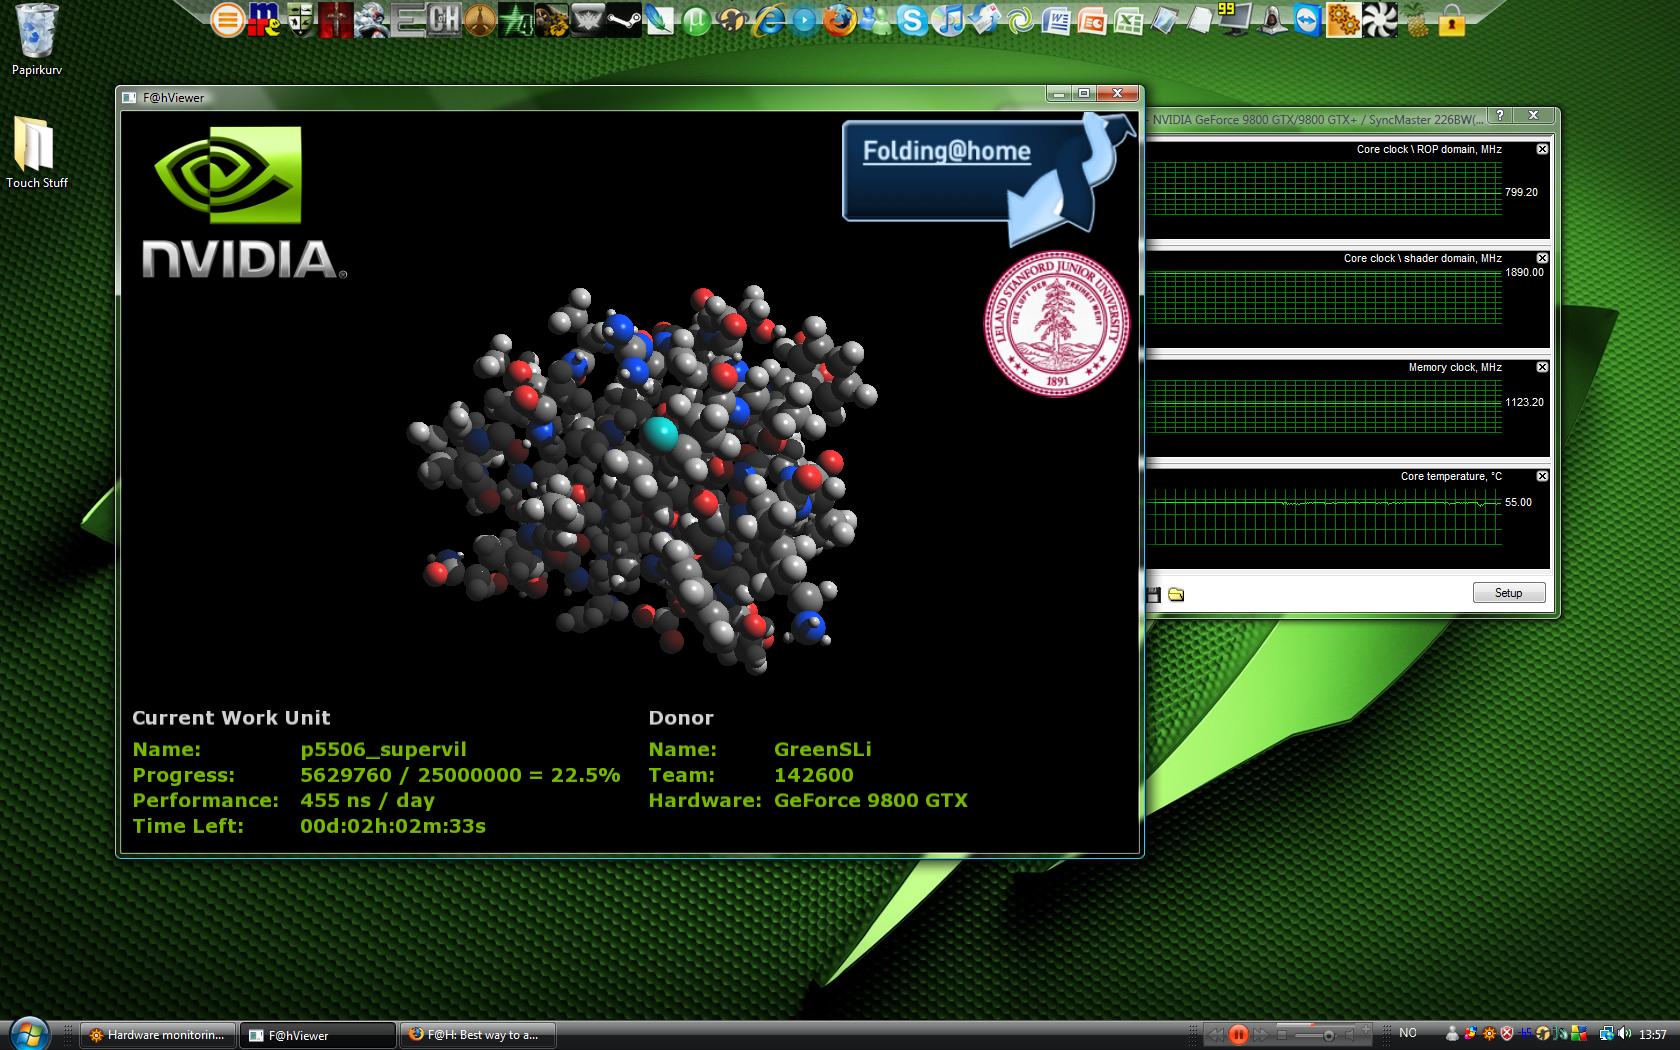Open Skype from the dock

(x=911, y=20)
